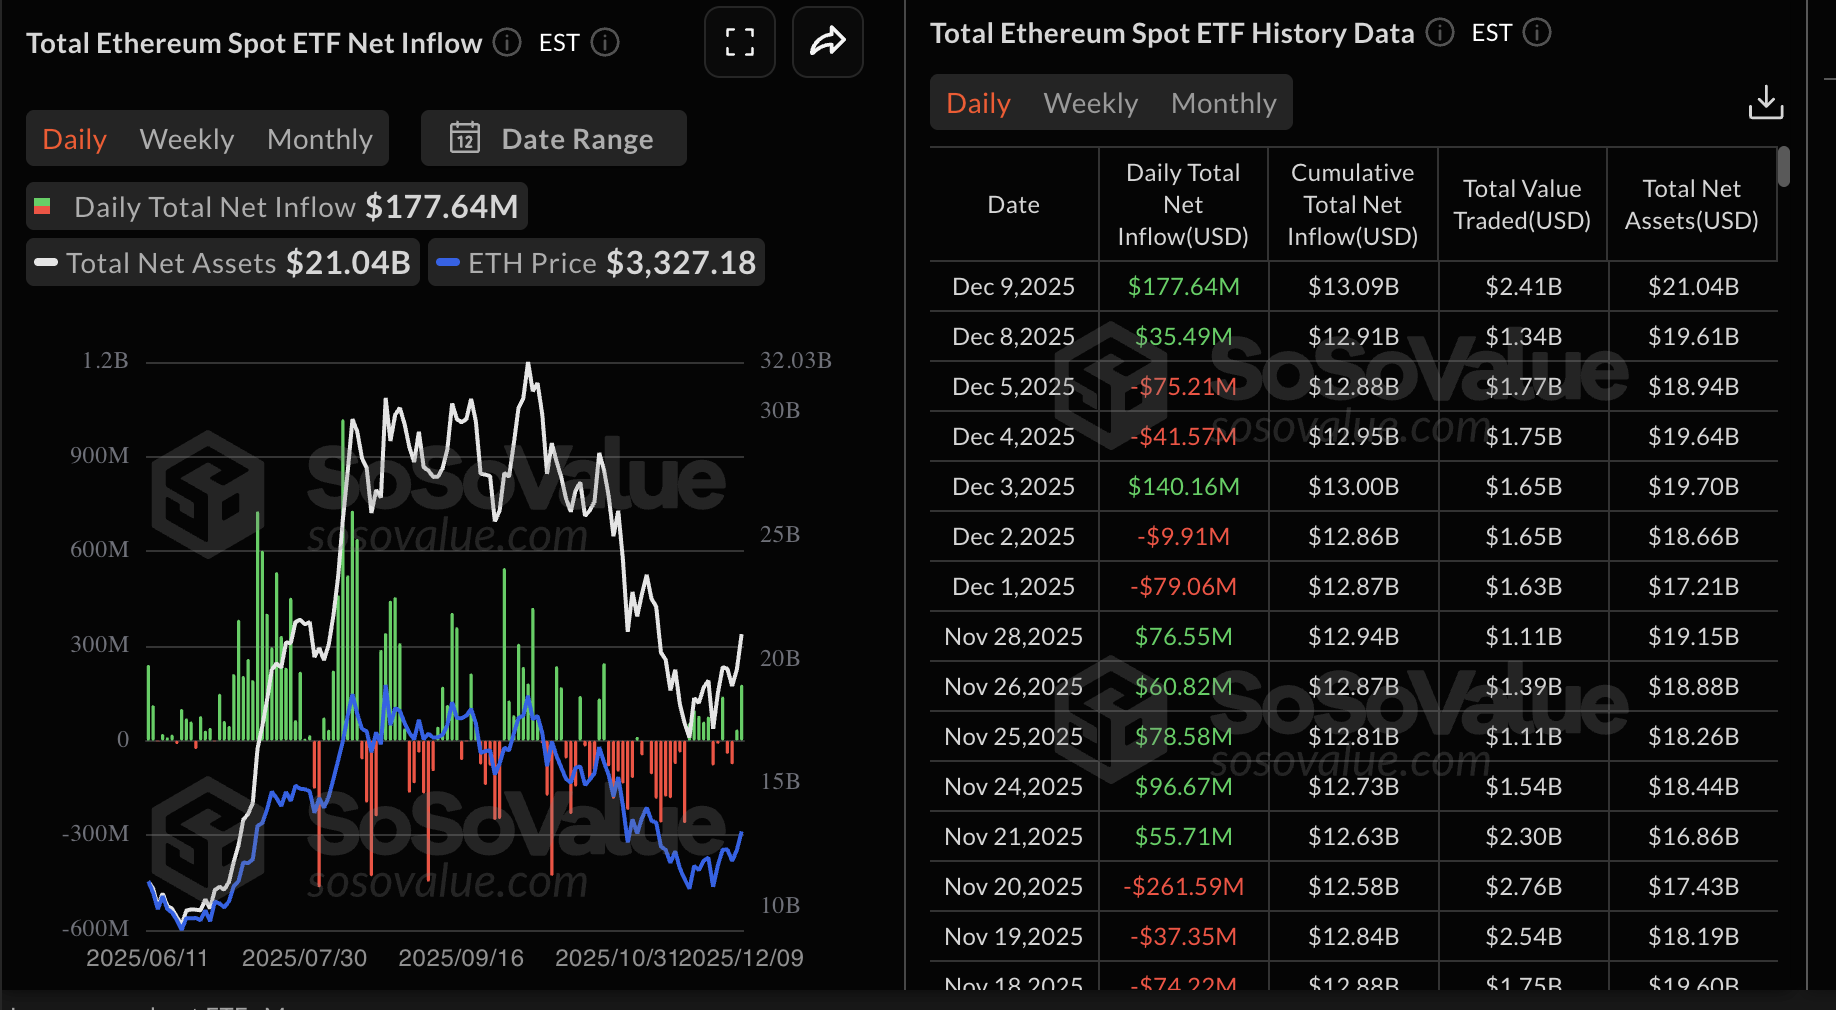
Task: Open the share options for the chart
Action: (827, 42)
